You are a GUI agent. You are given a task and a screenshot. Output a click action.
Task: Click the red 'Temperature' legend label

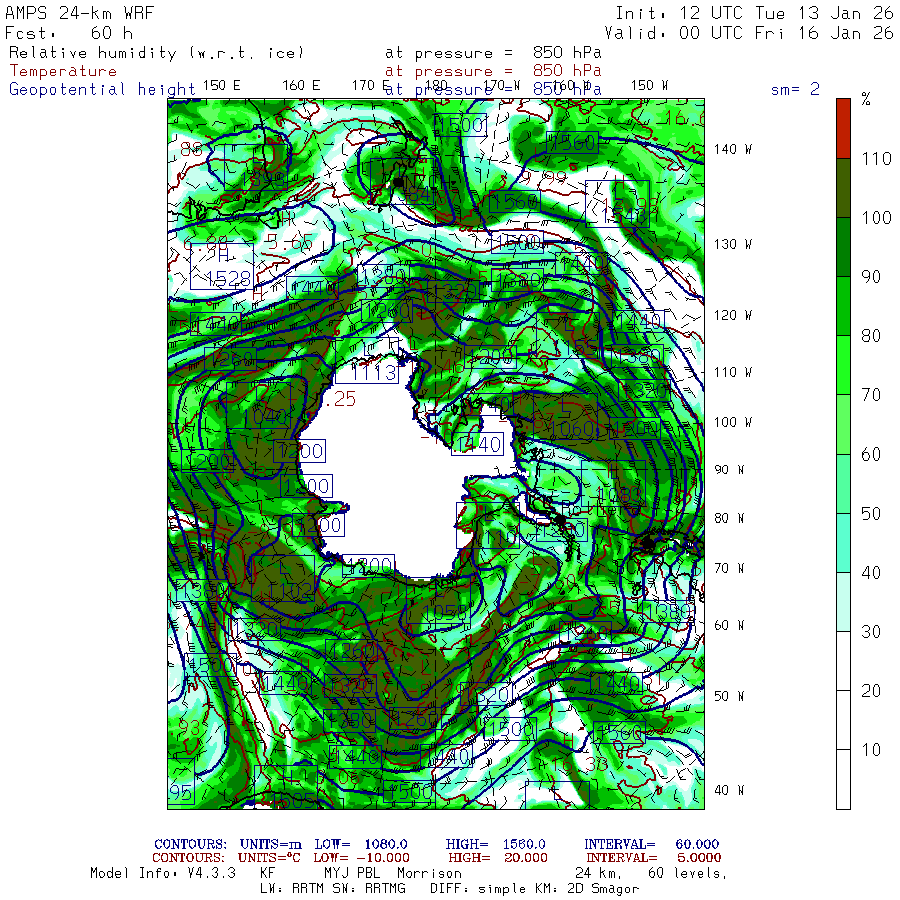[x=63, y=71]
